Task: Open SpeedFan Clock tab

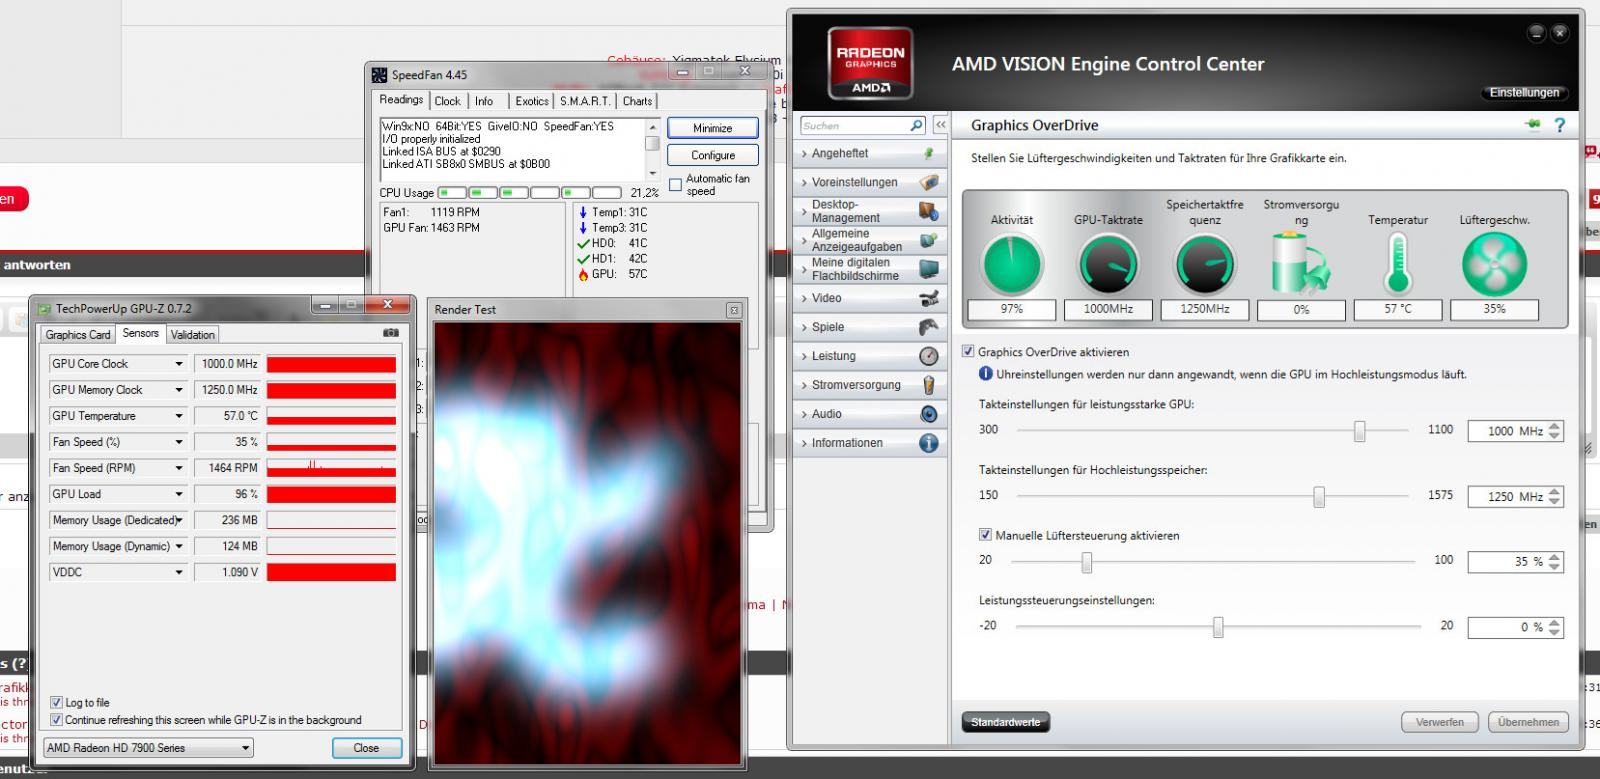Action: pyautogui.click(x=447, y=101)
